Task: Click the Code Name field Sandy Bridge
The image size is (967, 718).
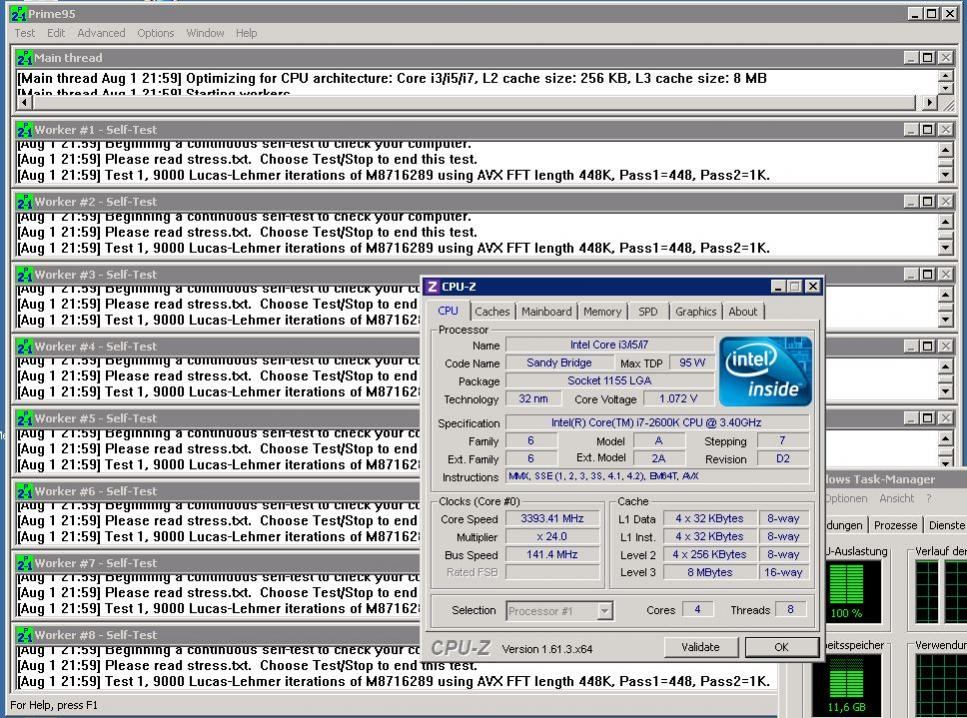Action: point(559,363)
